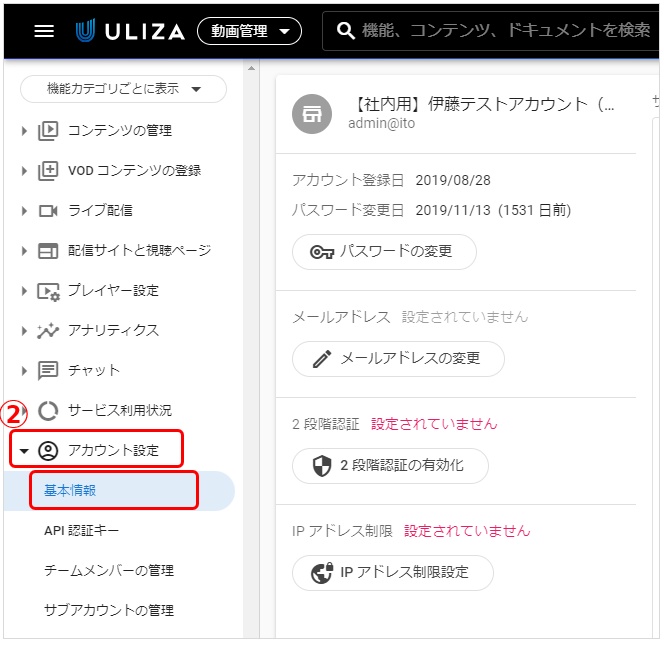664x645 pixels.
Task: Click the パスワードの変更 button
Action: pos(384,252)
